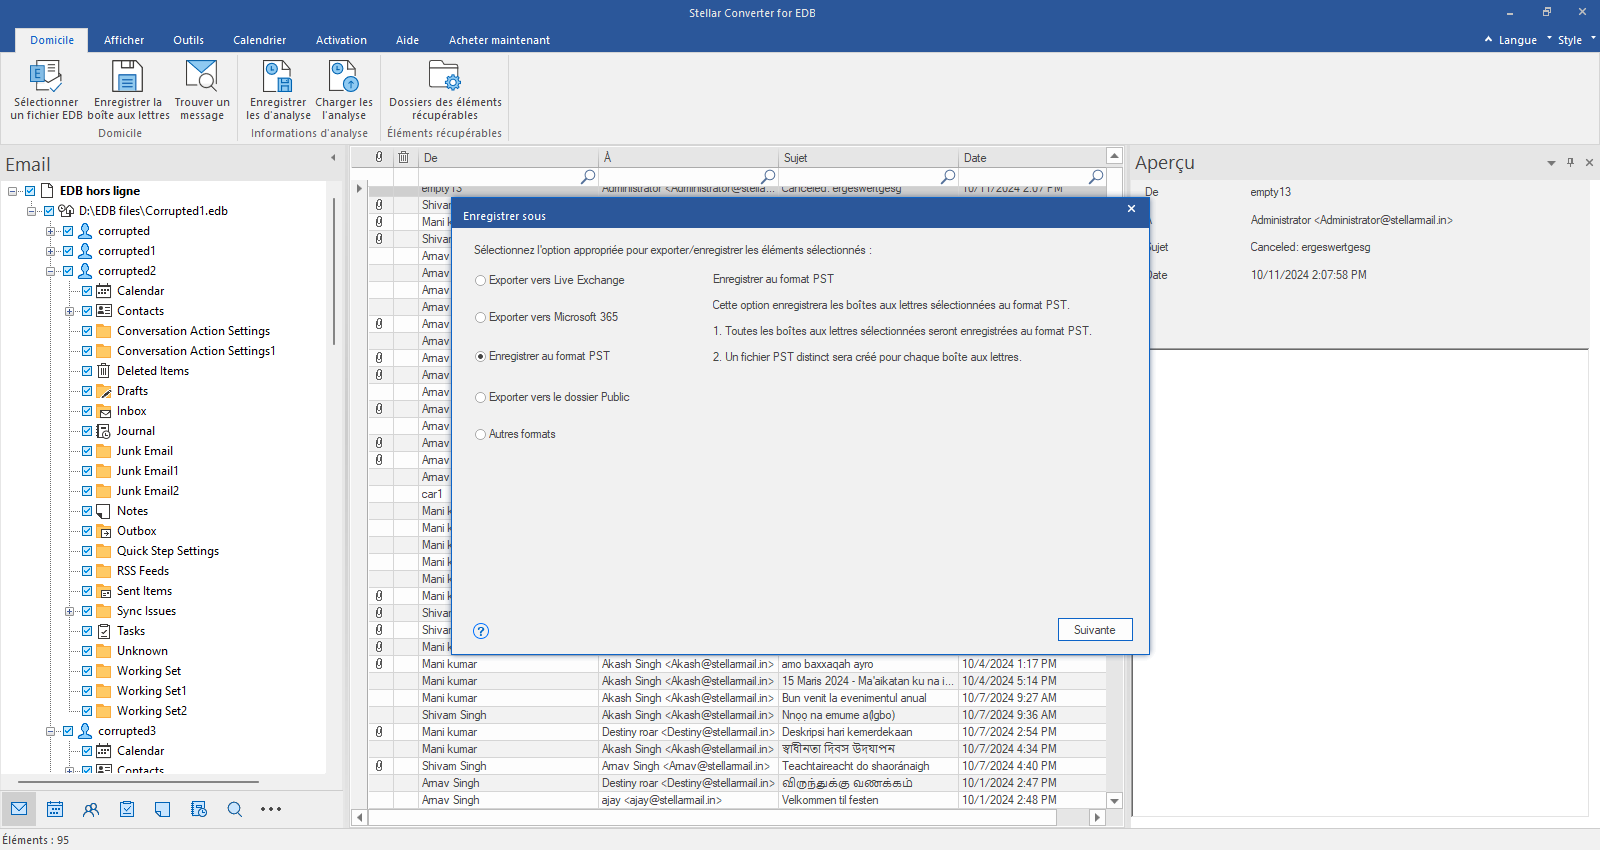Sort by Date column header
Viewport: 1600px width, 850px height.
(x=1031, y=158)
